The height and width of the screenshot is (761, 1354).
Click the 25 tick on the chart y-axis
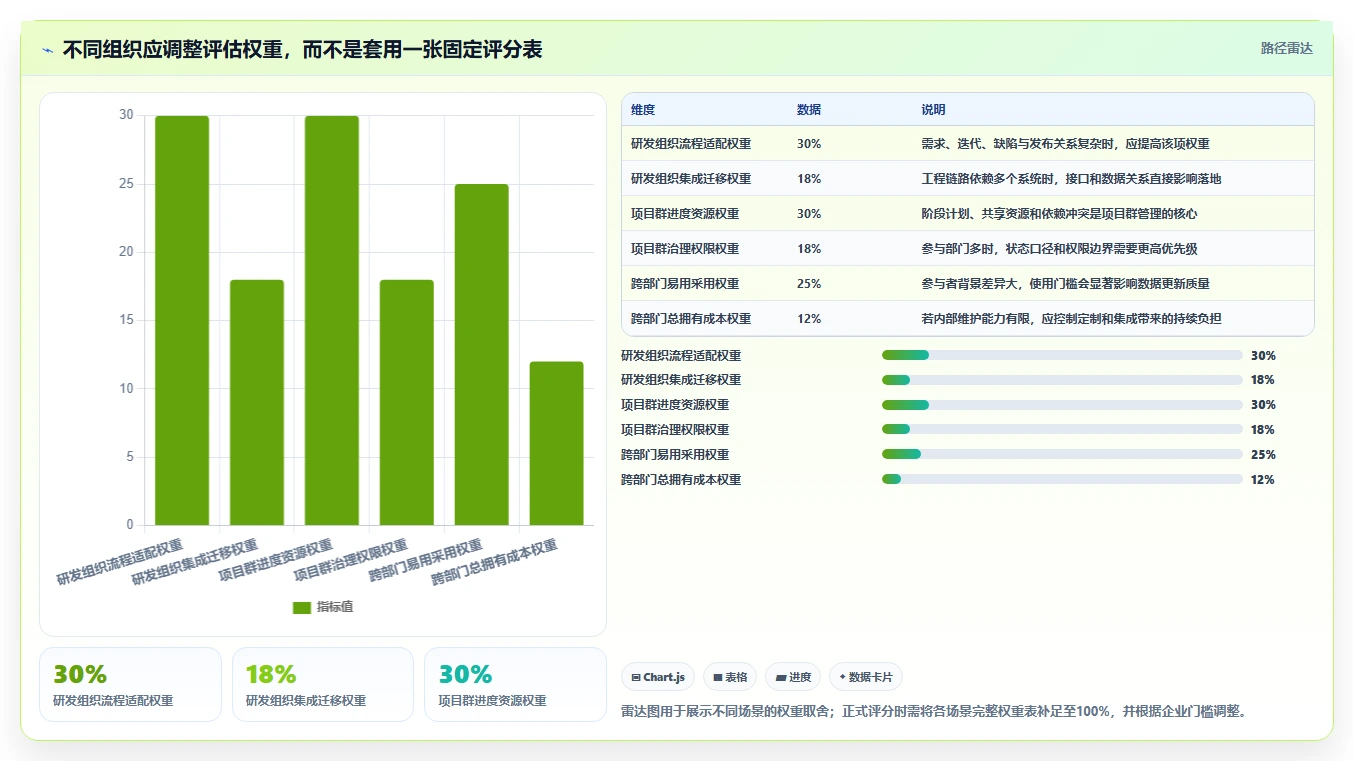[126, 184]
